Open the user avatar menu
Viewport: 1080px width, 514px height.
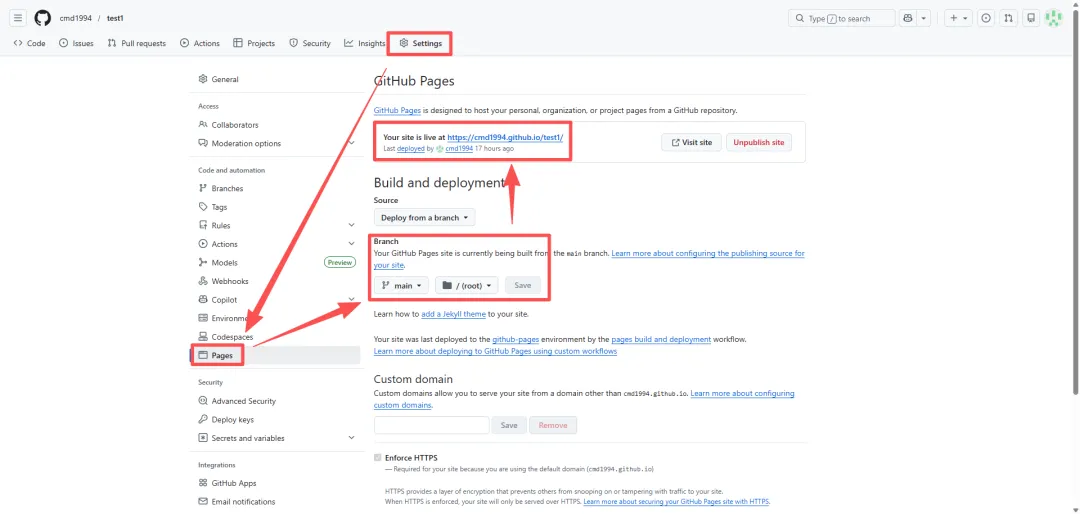1054,18
